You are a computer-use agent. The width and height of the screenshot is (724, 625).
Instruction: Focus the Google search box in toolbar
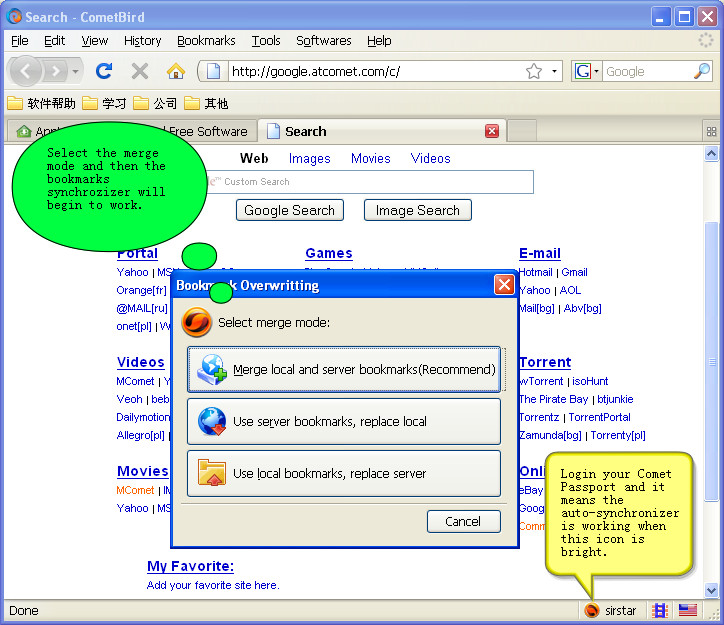(647, 71)
